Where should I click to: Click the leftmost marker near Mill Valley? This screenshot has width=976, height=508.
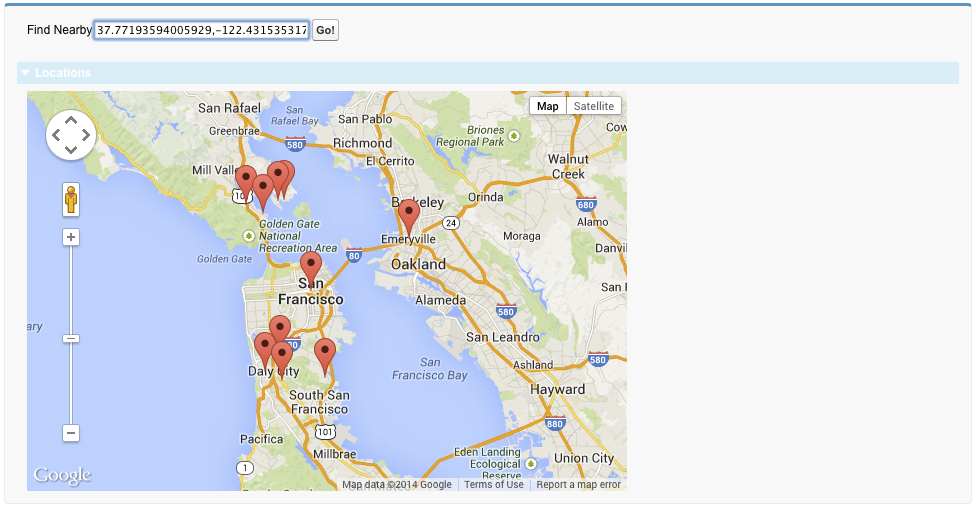tap(245, 182)
